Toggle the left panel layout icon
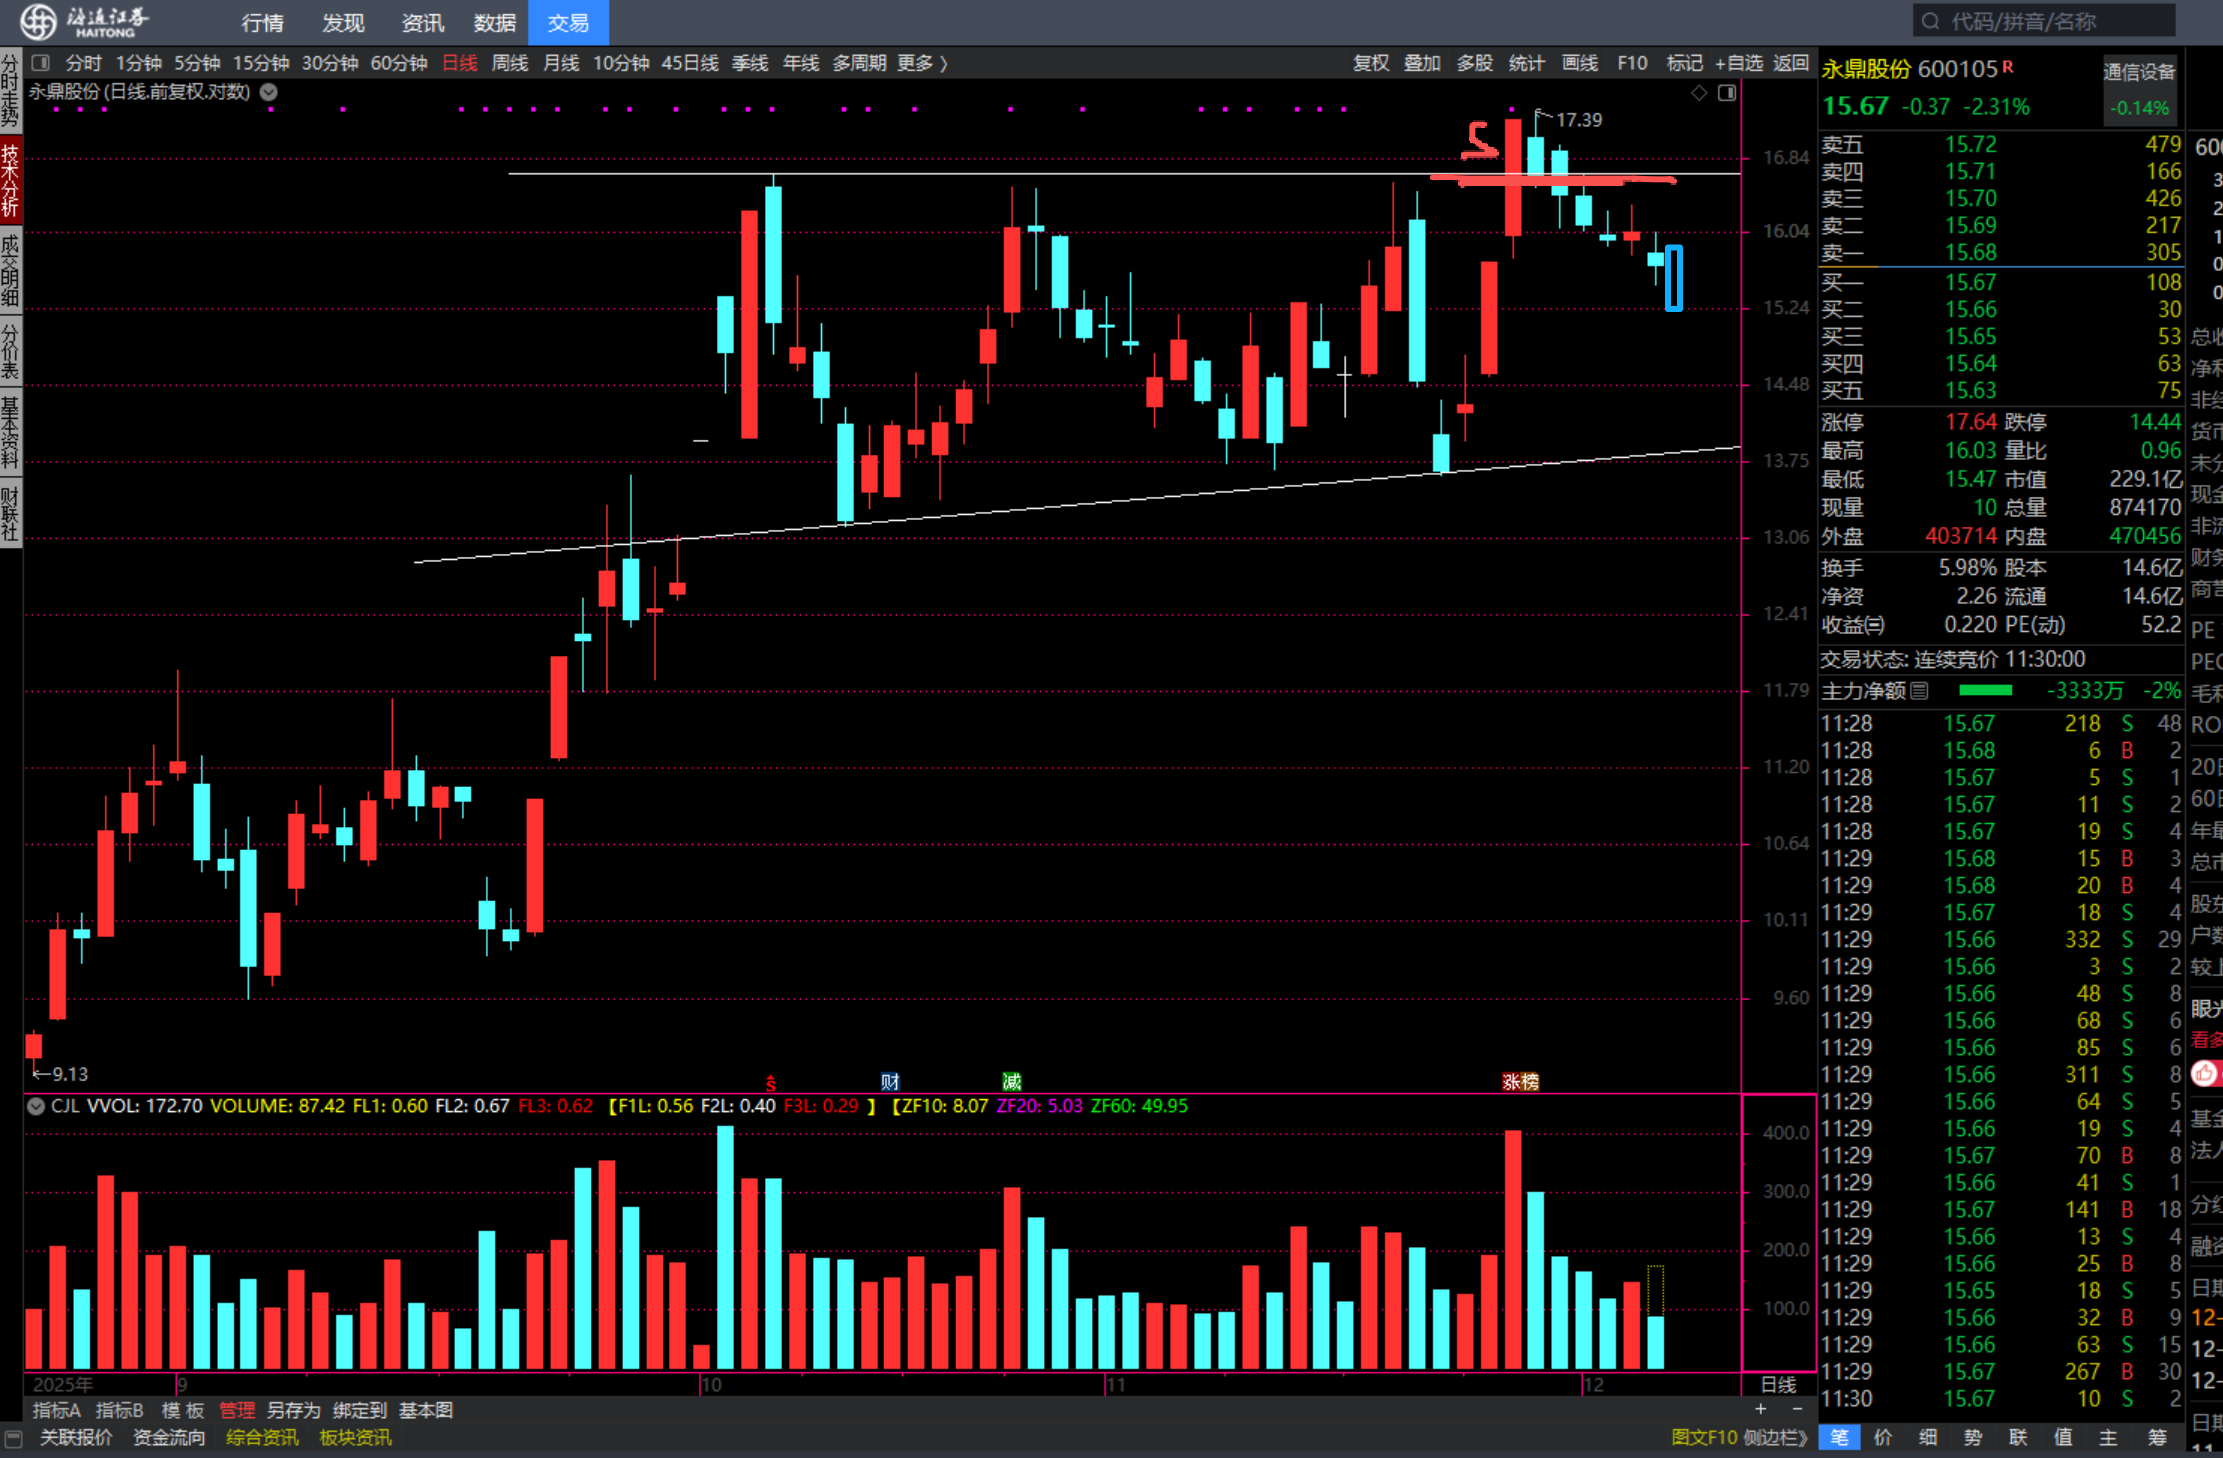Image resolution: width=2223 pixels, height=1458 pixels. (41, 63)
